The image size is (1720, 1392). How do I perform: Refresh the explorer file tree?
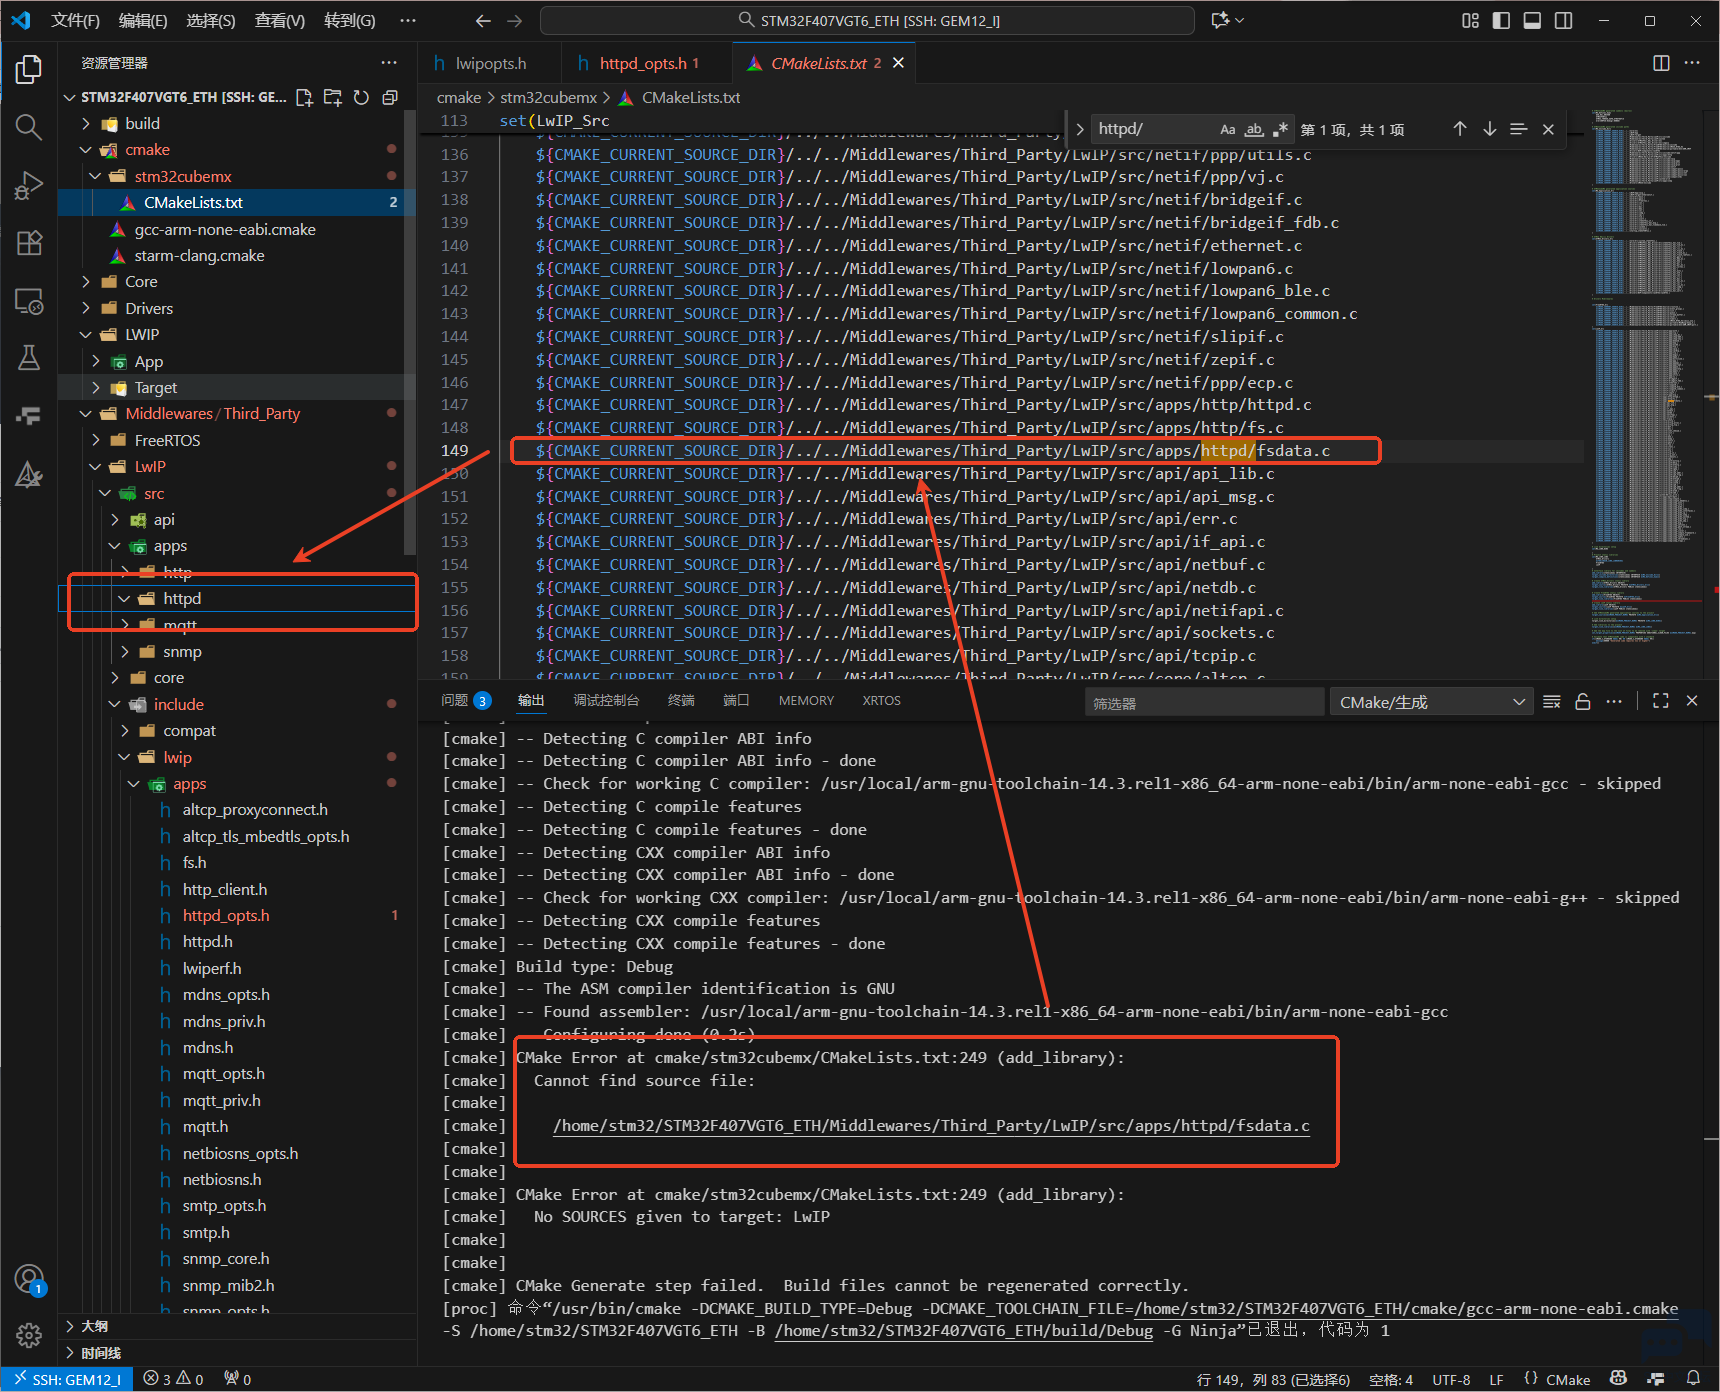pos(361,97)
